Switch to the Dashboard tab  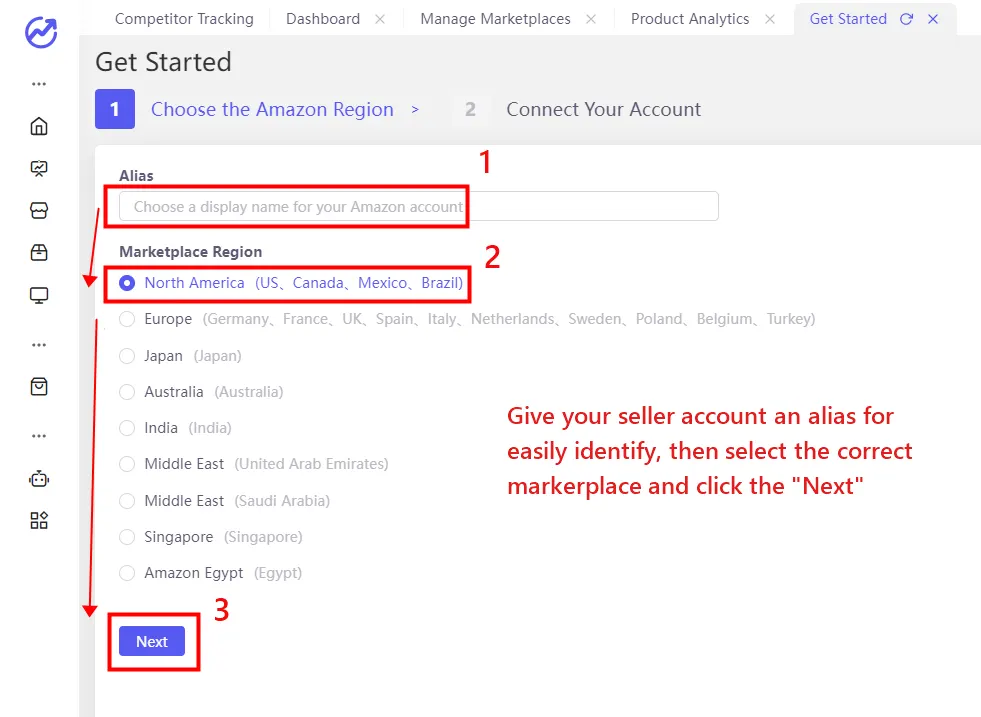pos(322,18)
